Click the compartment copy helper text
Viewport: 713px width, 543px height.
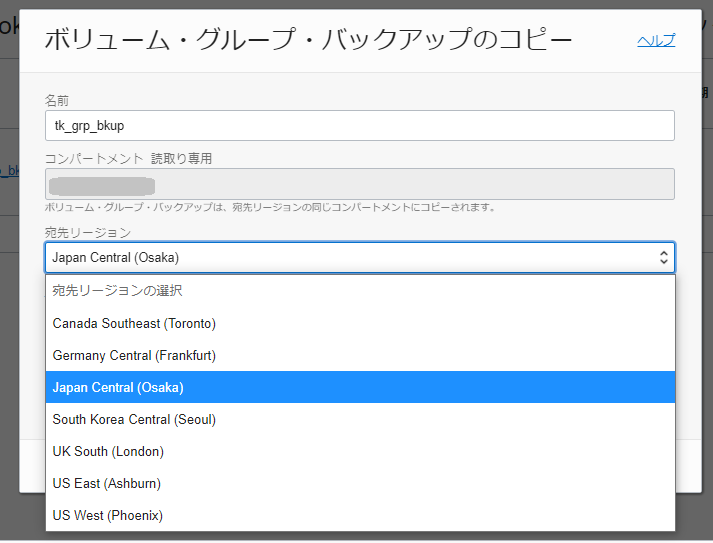click(x=270, y=207)
